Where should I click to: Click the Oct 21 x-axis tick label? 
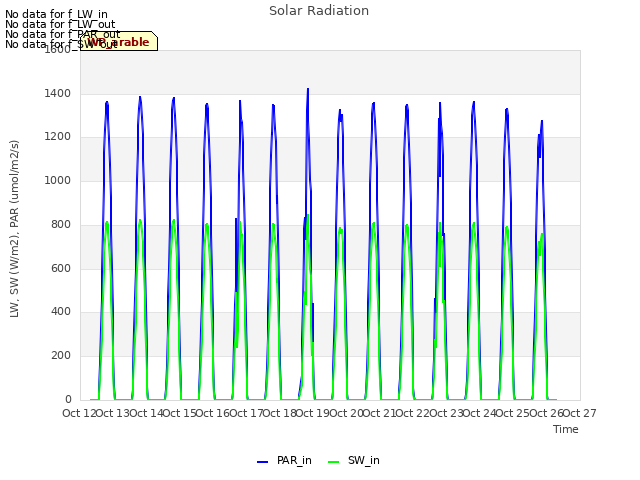[380, 413]
